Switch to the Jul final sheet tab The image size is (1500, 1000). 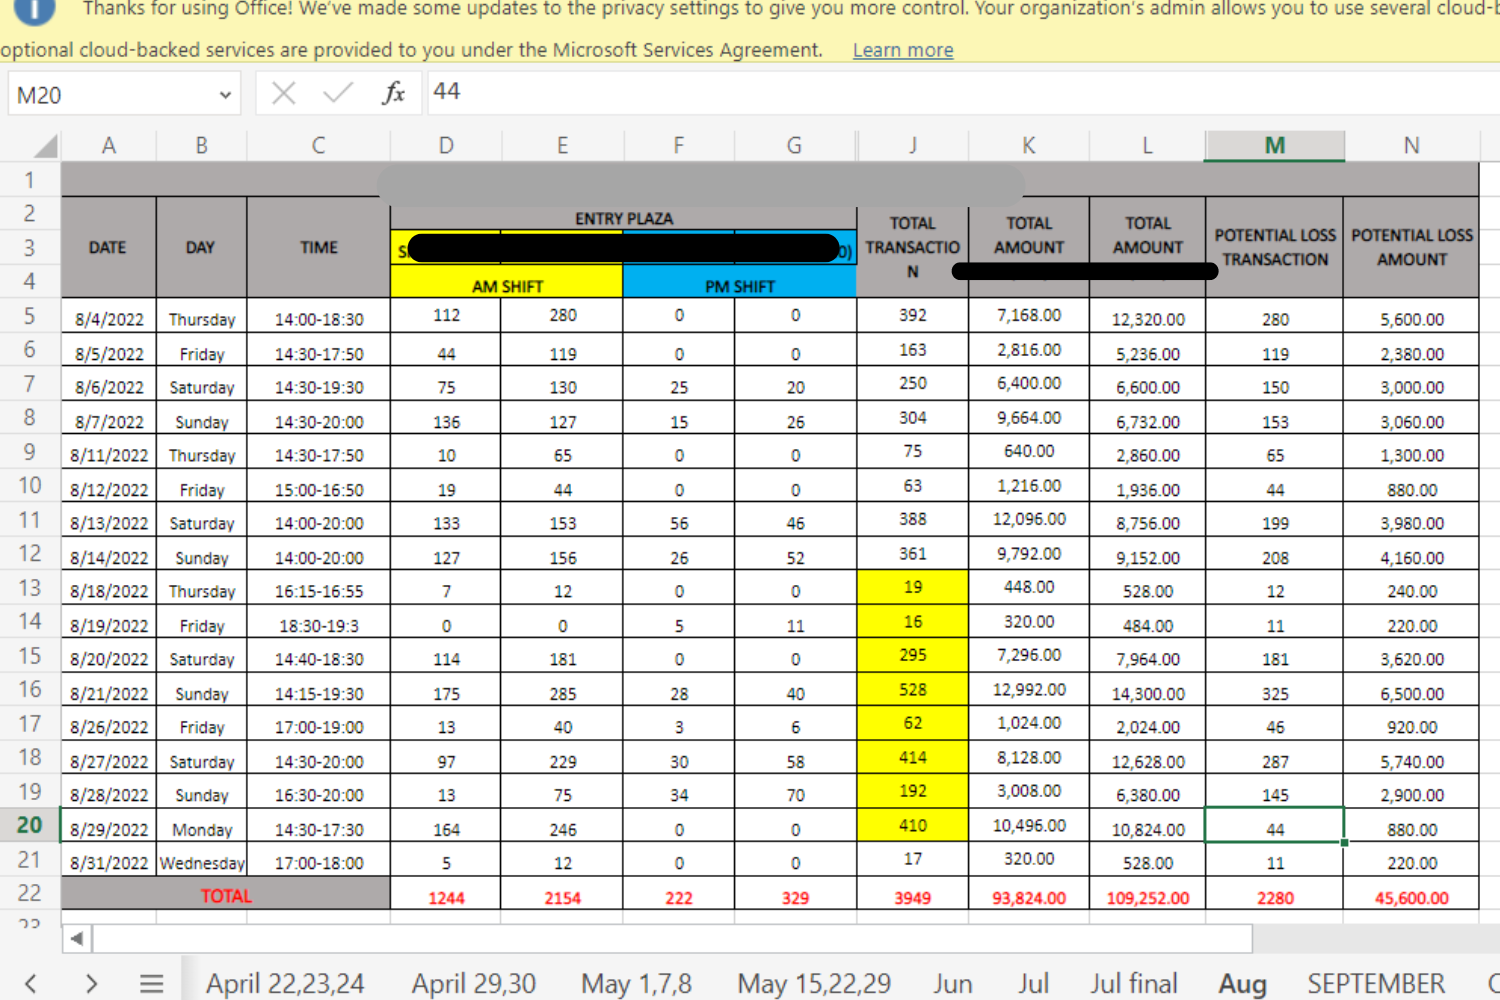pos(1134,984)
